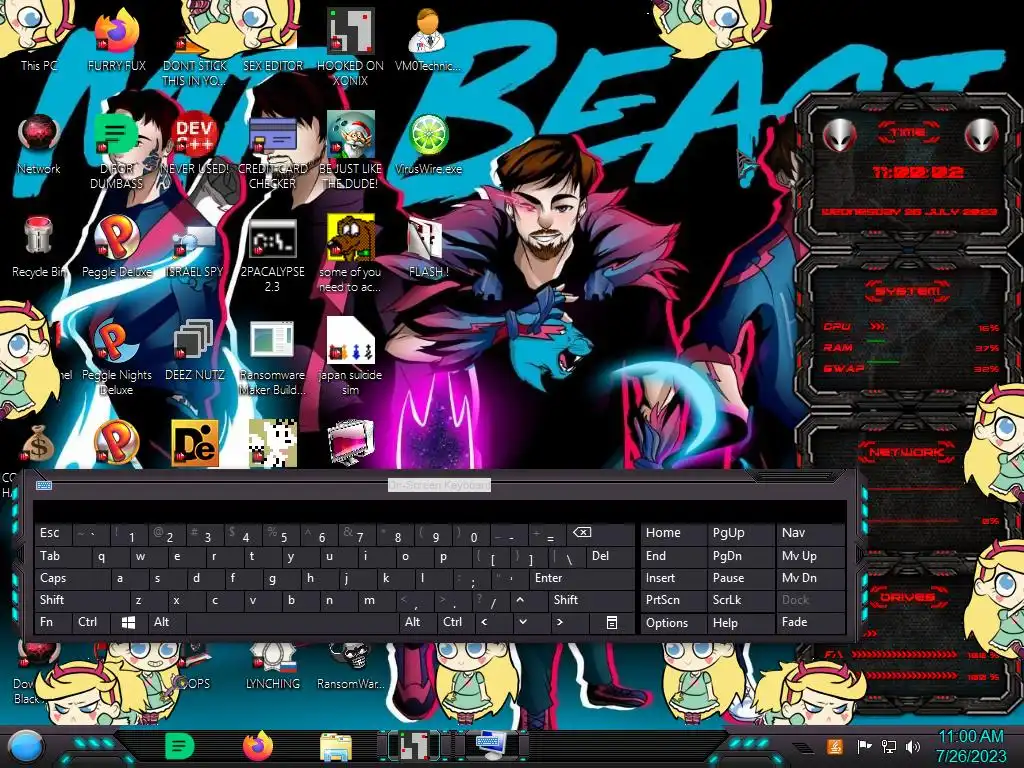1024x768 pixels.
Task: Select the RansomWar skull desktop icon
Action: pyautogui.click(x=350, y=666)
